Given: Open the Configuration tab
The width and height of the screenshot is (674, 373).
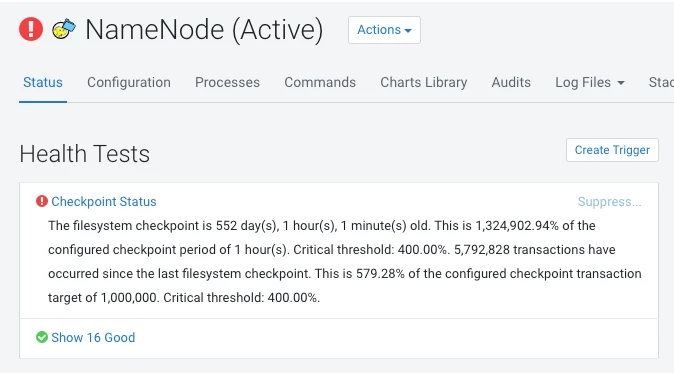Looking at the screenshot, I should (129, 82).
